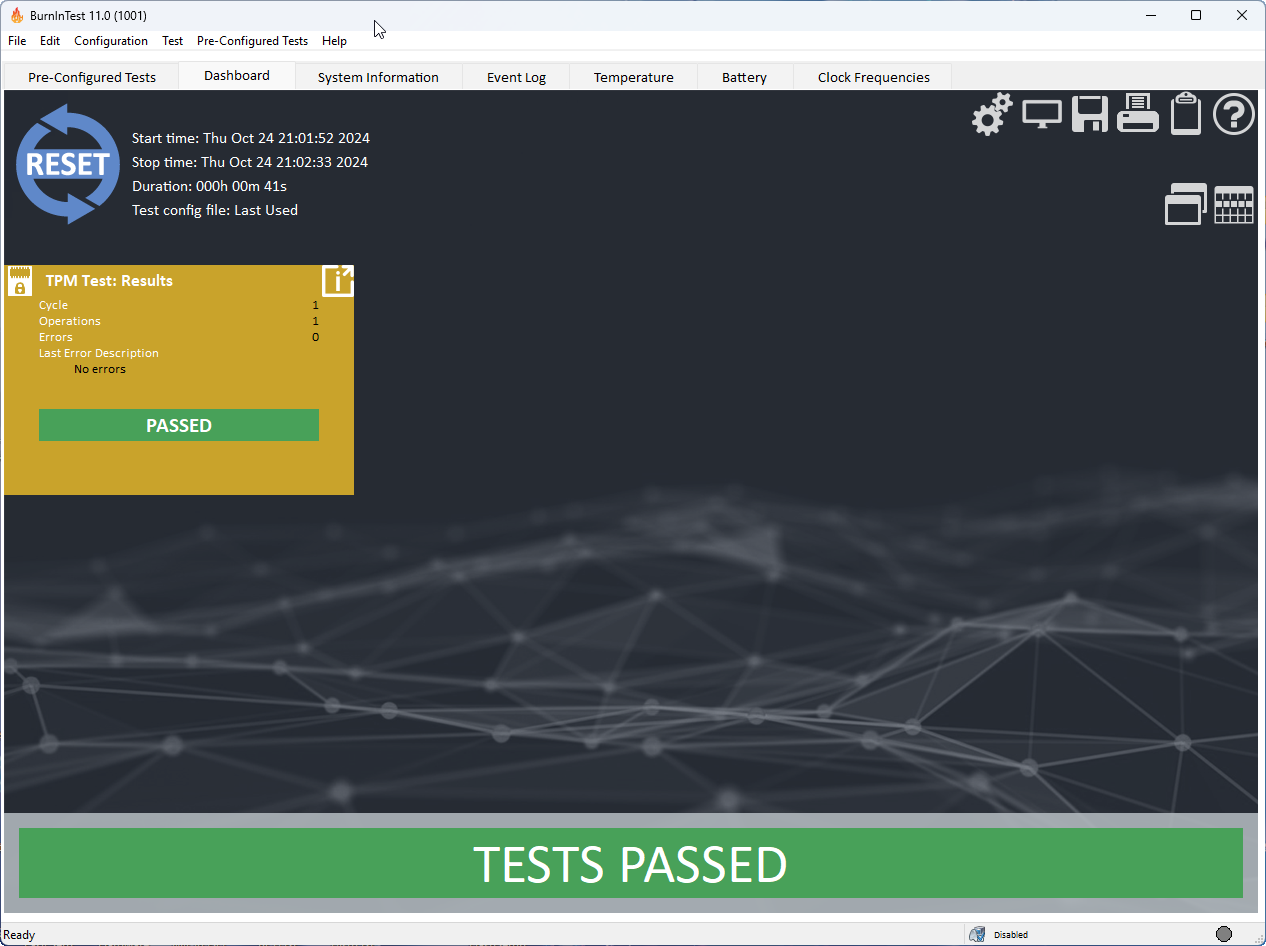This screenshot has height=946, width=1266.
Task: Close the BurnInTest window
Action: [1242, 15]
